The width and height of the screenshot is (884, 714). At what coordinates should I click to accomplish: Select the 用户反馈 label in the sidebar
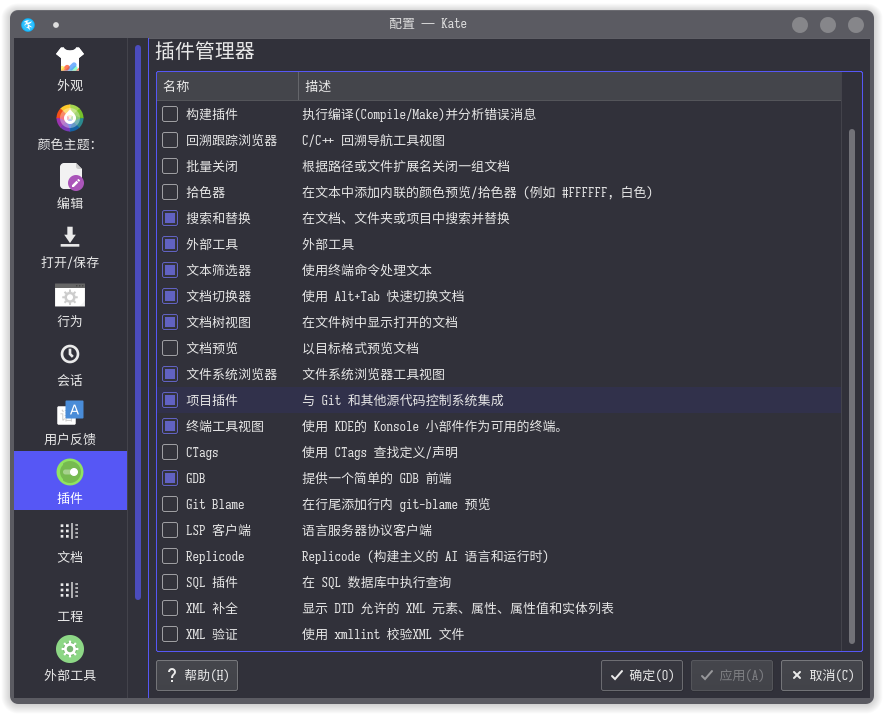pyautogui.click(x=70, y=439)
